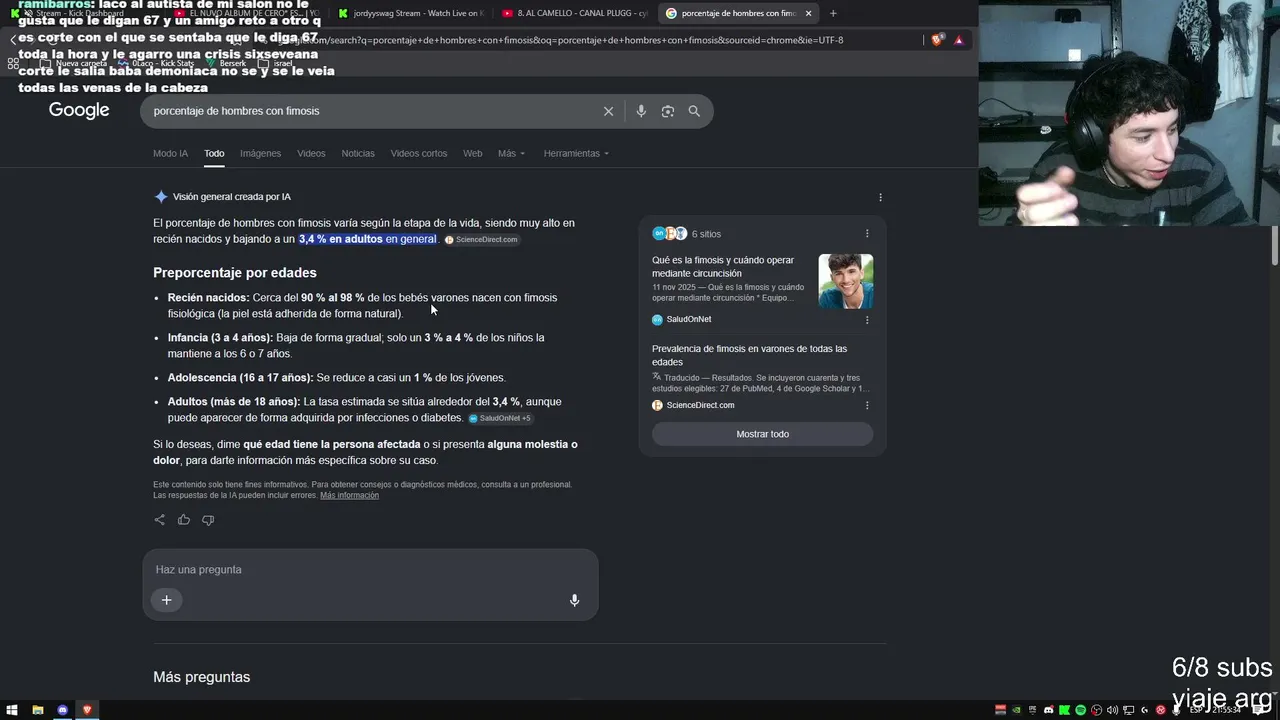Switch to 'Videos cortos' tab

point(419,154)
